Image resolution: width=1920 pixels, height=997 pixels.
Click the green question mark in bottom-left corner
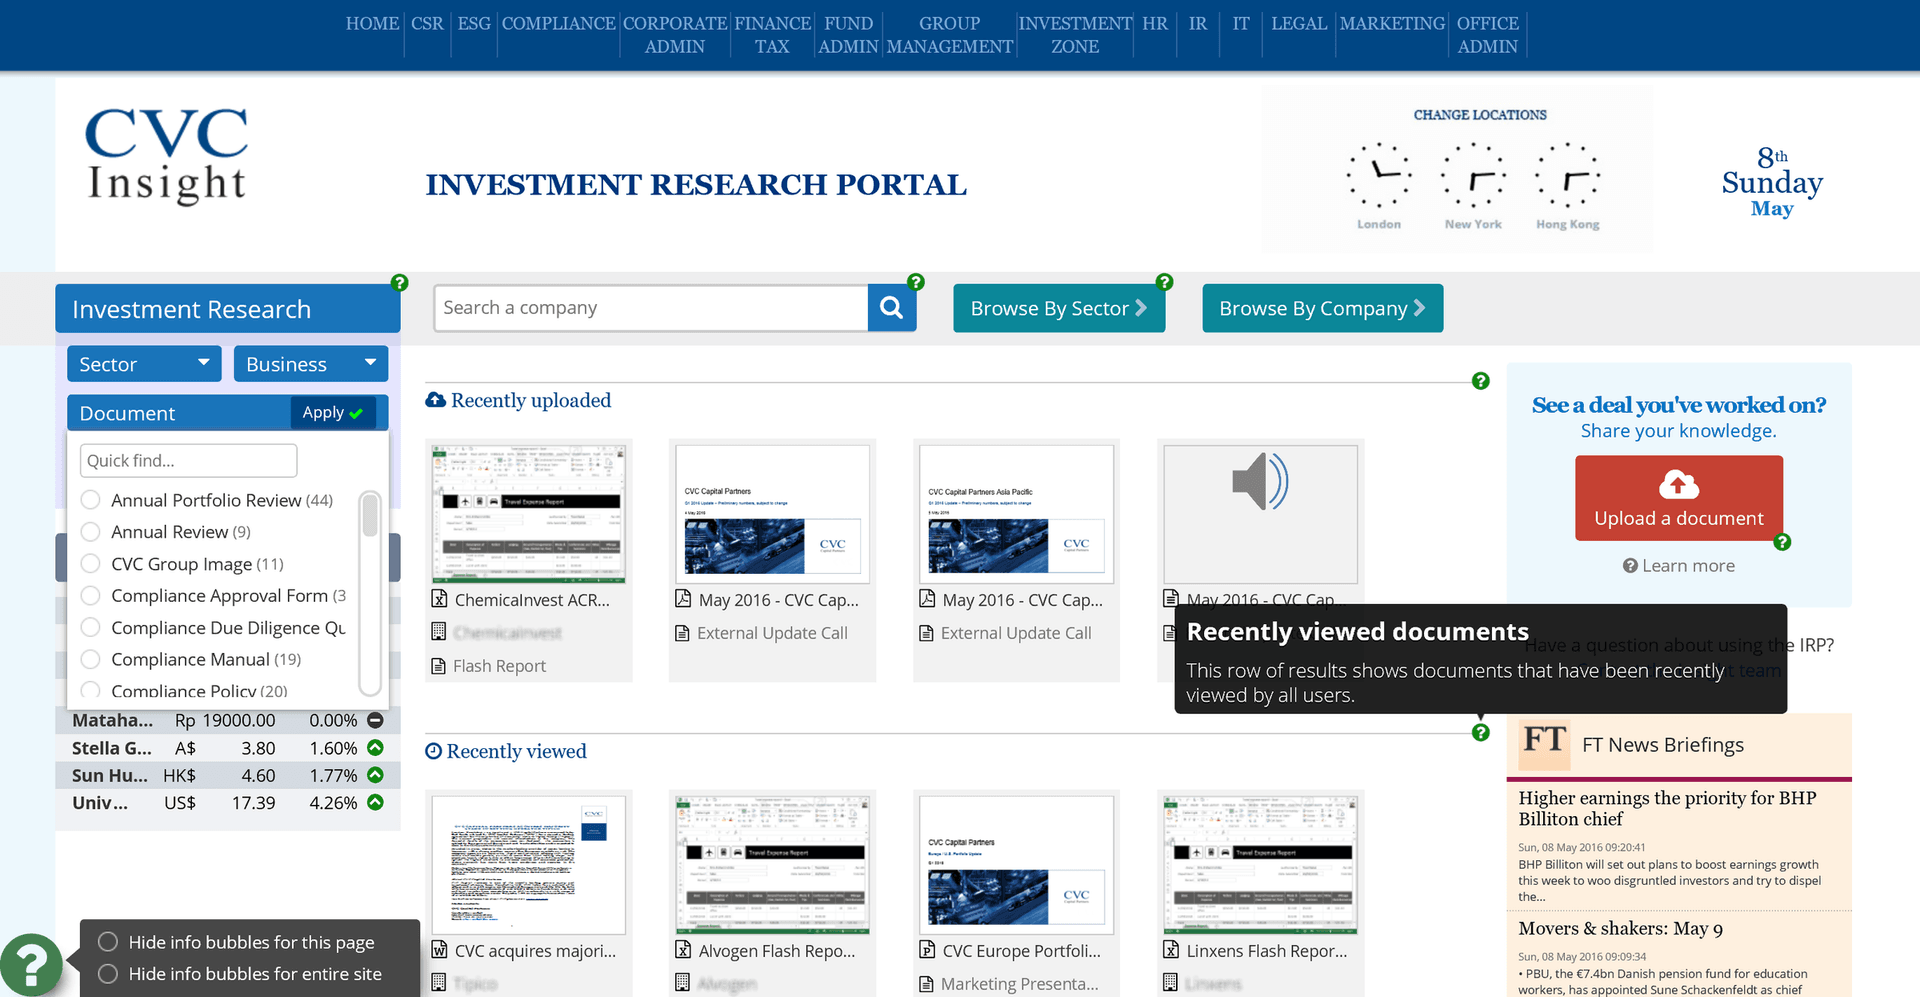click(x=31, y=963)
